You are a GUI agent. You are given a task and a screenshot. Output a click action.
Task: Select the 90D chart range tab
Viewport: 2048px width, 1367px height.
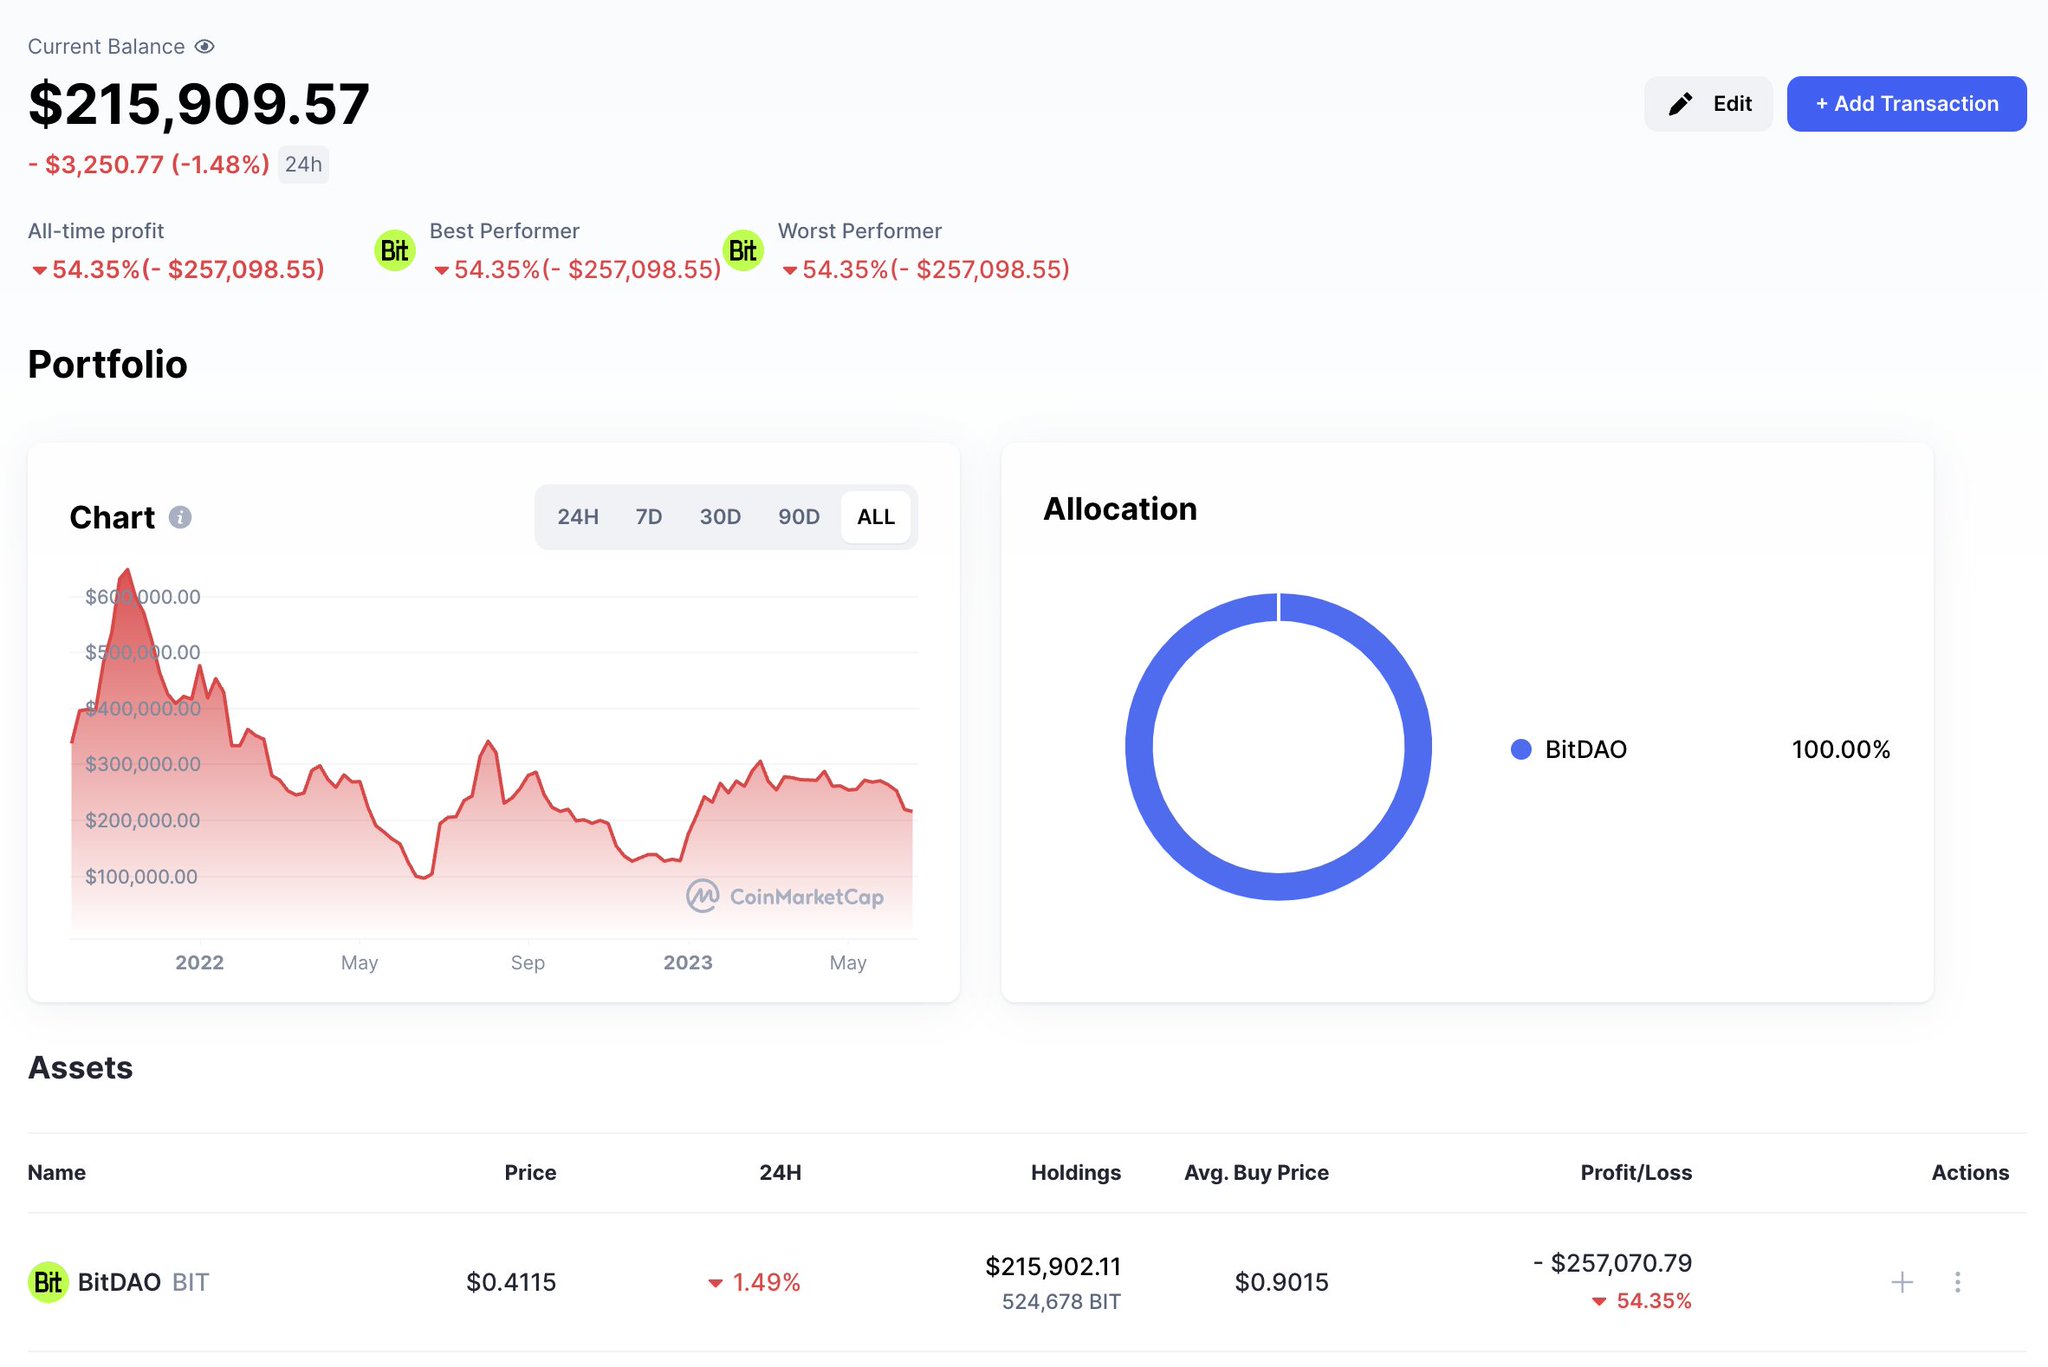799,517
